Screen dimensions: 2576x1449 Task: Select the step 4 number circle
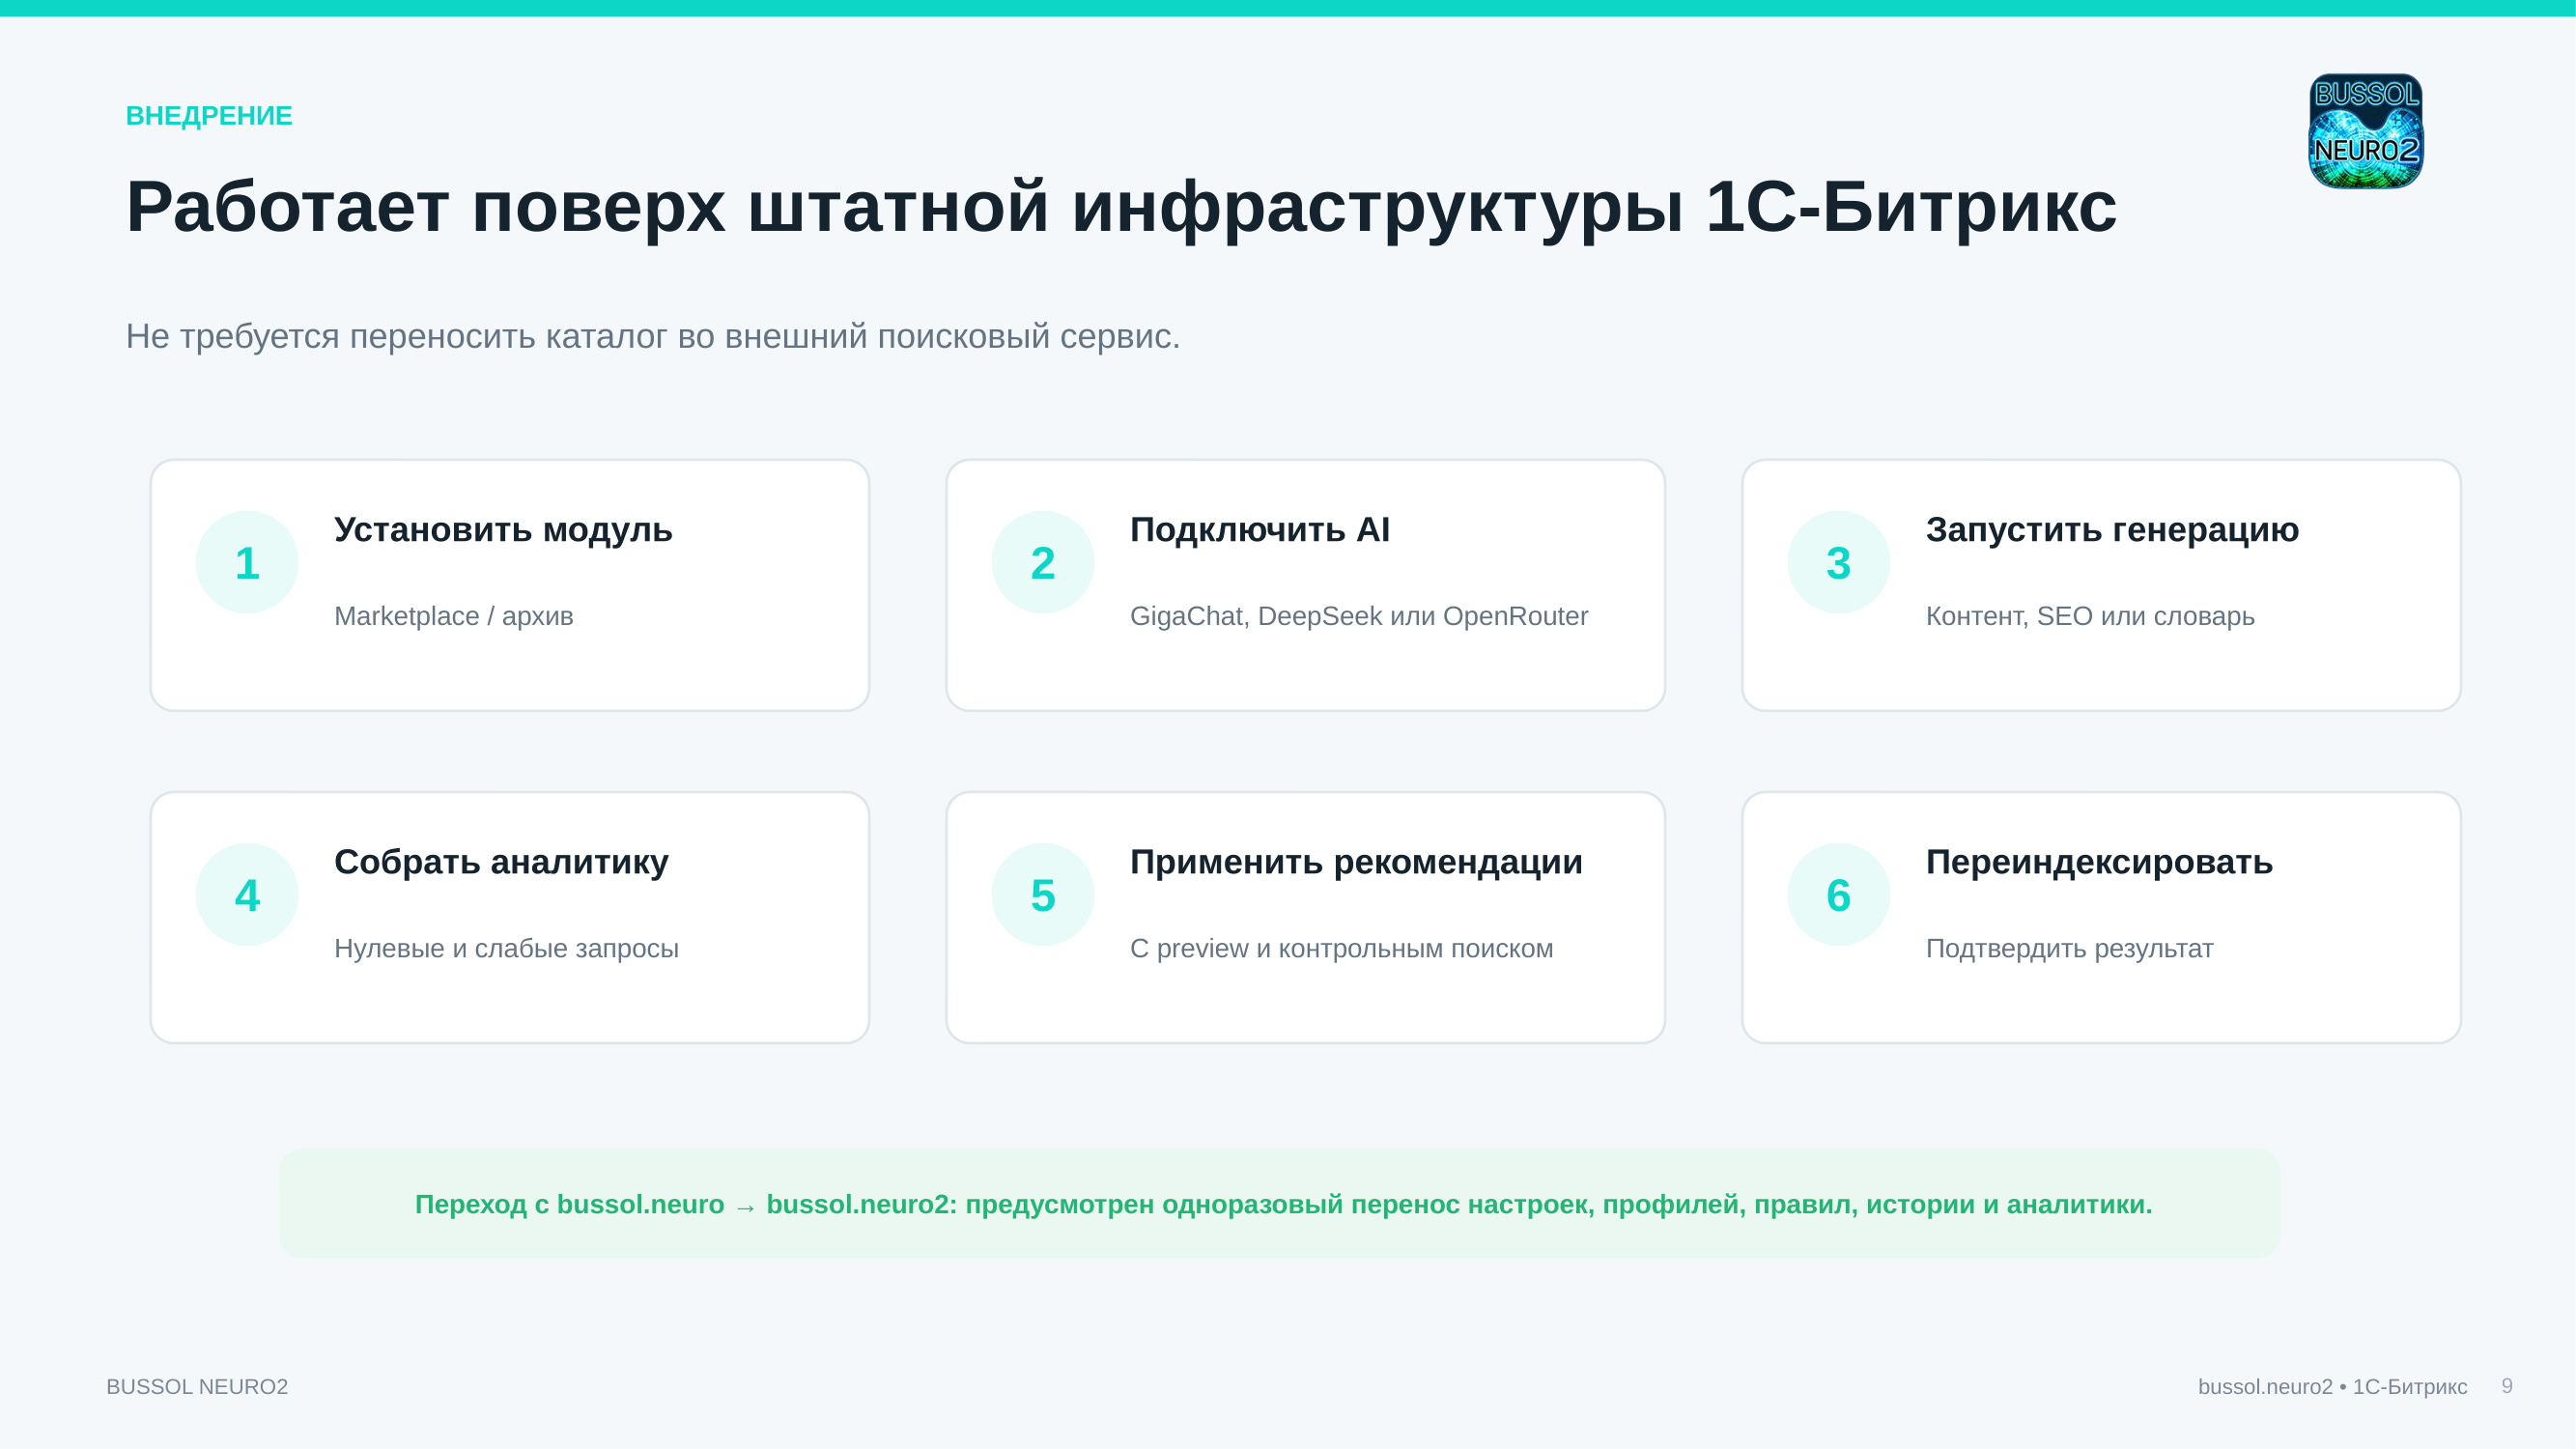click(x=247, y=894)
